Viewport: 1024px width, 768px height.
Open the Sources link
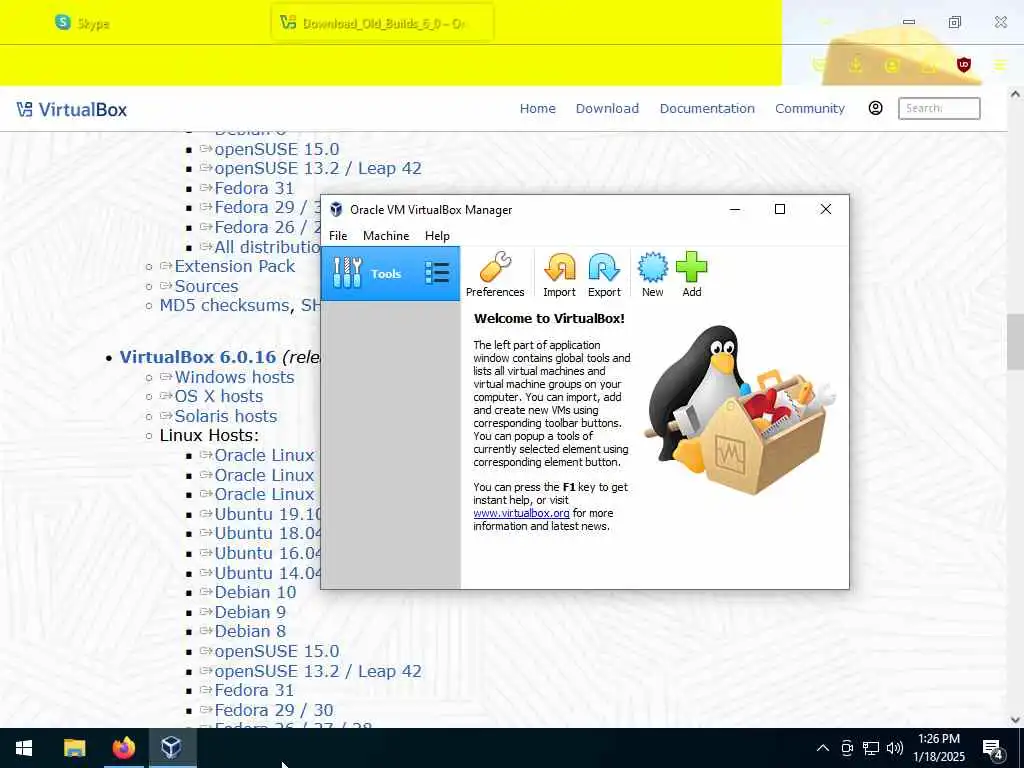coord(206,286)
